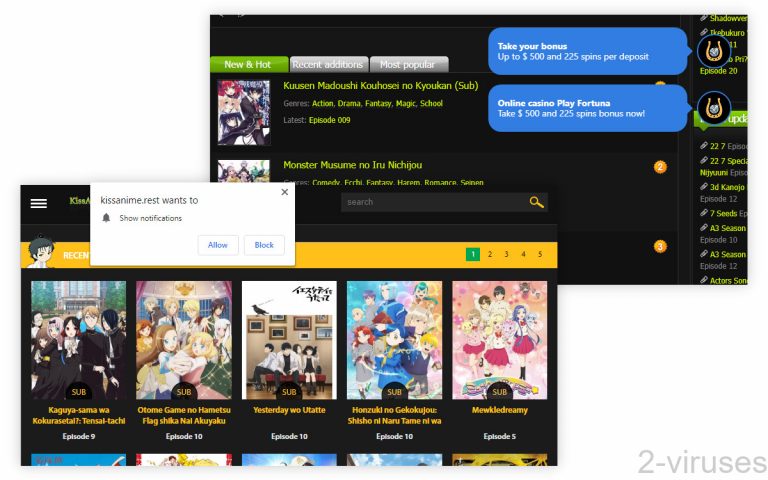
Task: Filter by Drama genre link
Action: (349, 103)
